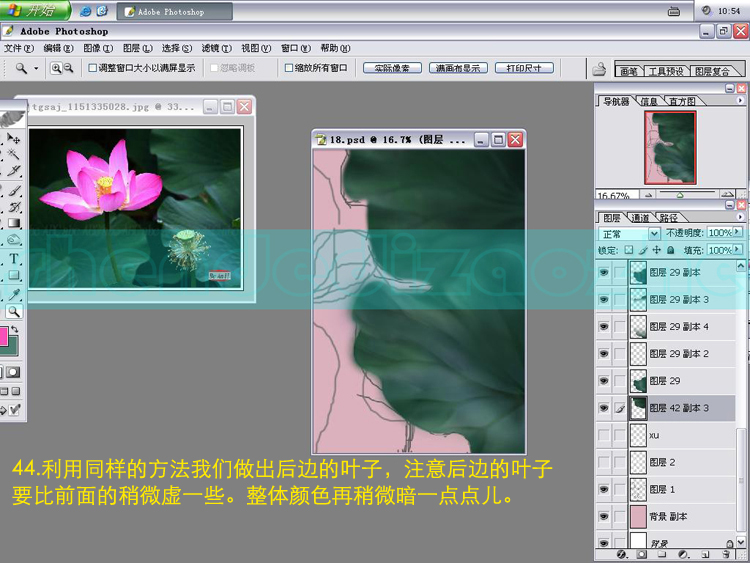The width and height of the screenshot is (750, 563).
Task: Create new adjustment layer icon
Action: pyautogui.click(x=684, y=554)
